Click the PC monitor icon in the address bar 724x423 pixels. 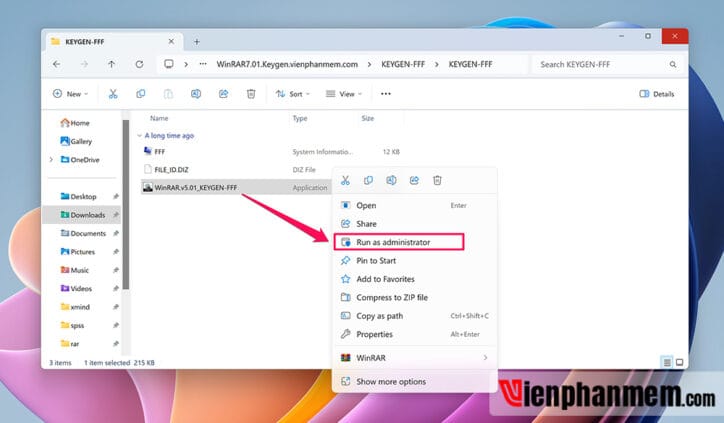pos(169,64)
